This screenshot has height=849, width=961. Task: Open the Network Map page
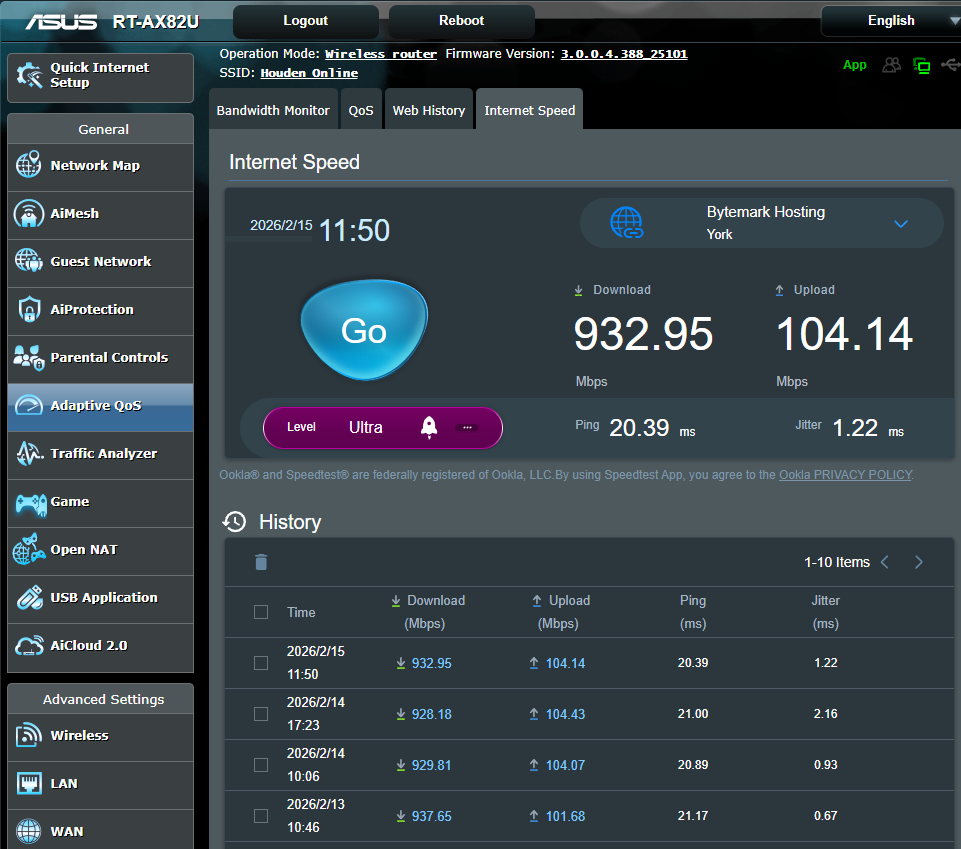click(x=100, y=166)
